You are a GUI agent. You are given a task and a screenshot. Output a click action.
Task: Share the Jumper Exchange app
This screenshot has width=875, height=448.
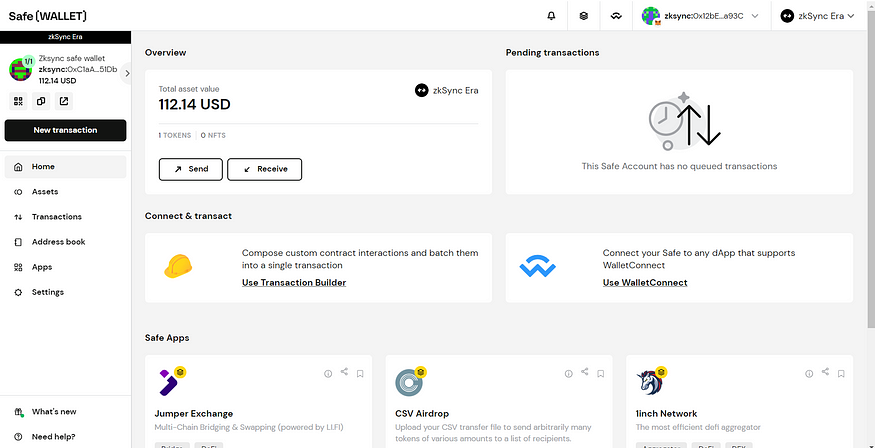coord(344,372)
